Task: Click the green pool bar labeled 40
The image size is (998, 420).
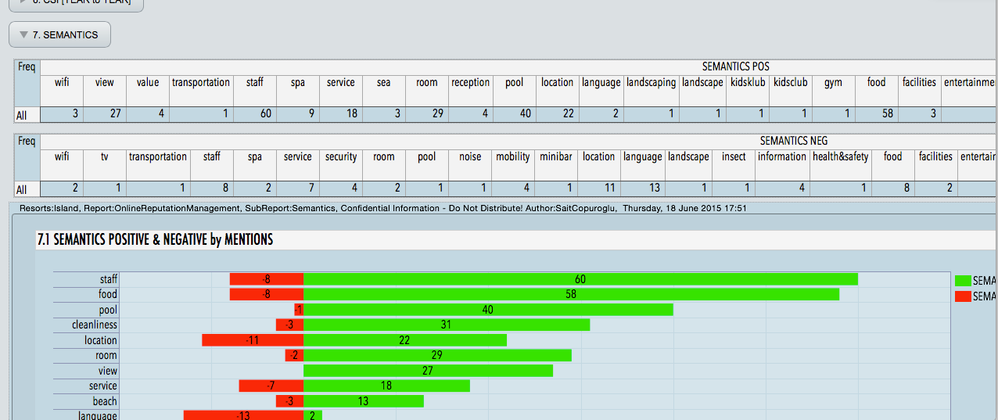Action: point(488,310)
